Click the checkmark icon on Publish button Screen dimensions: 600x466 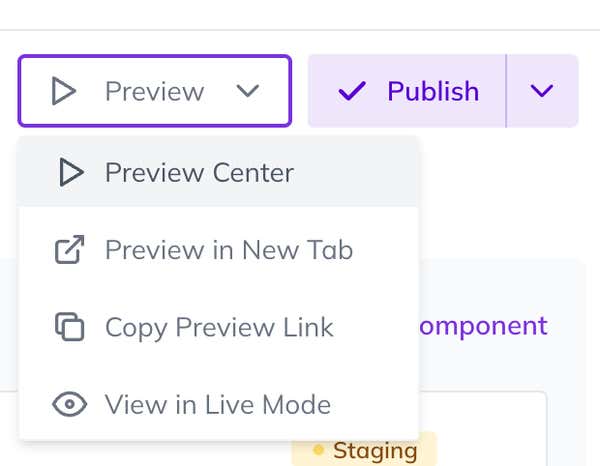(351, 92)
